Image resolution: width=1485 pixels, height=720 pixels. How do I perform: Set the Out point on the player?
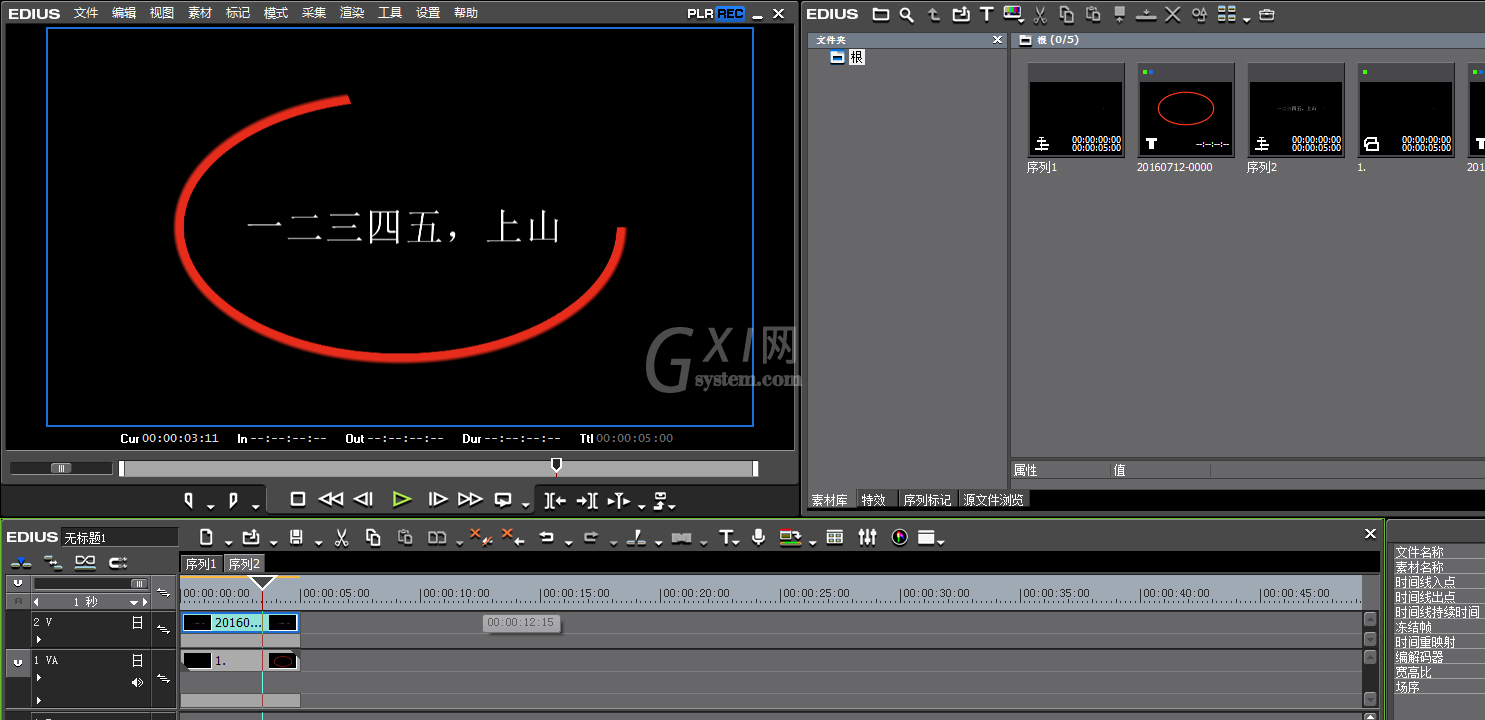pos(233,499)
